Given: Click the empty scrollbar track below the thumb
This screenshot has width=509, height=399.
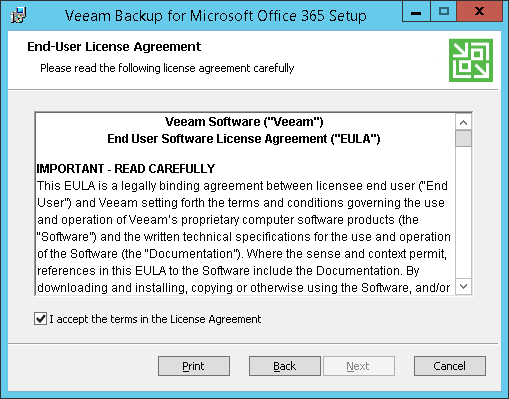Looking at the screenshot, I should tap(463, 212).
